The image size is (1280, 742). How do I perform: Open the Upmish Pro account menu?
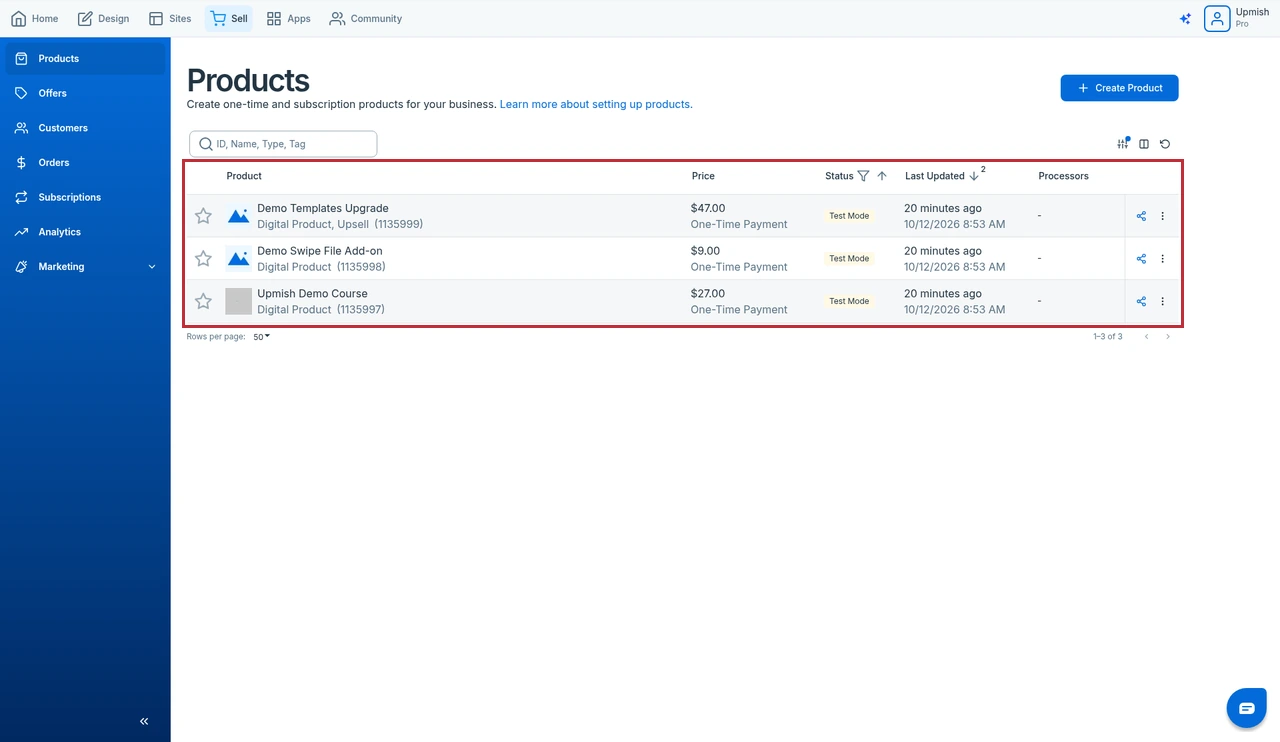click(x=1237, y=18)
